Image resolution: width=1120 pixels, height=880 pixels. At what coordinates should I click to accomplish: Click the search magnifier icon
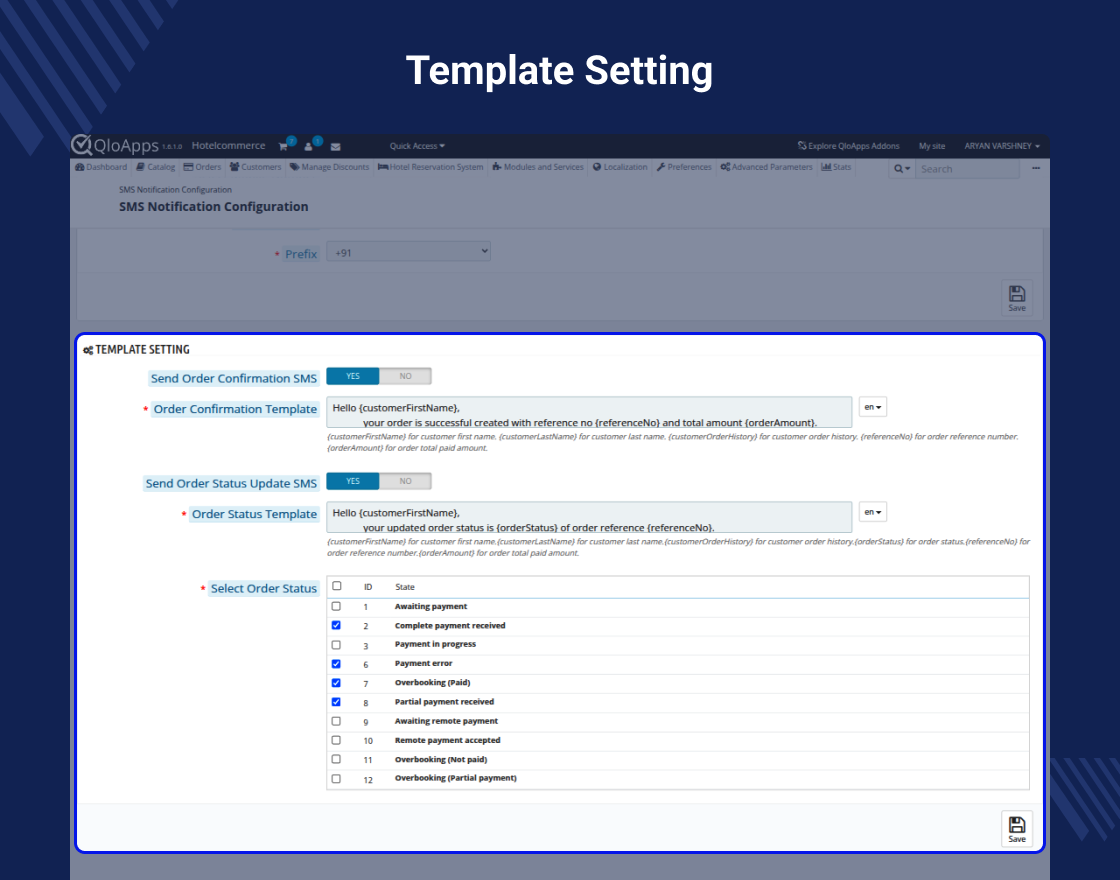[x=901, y=169]
